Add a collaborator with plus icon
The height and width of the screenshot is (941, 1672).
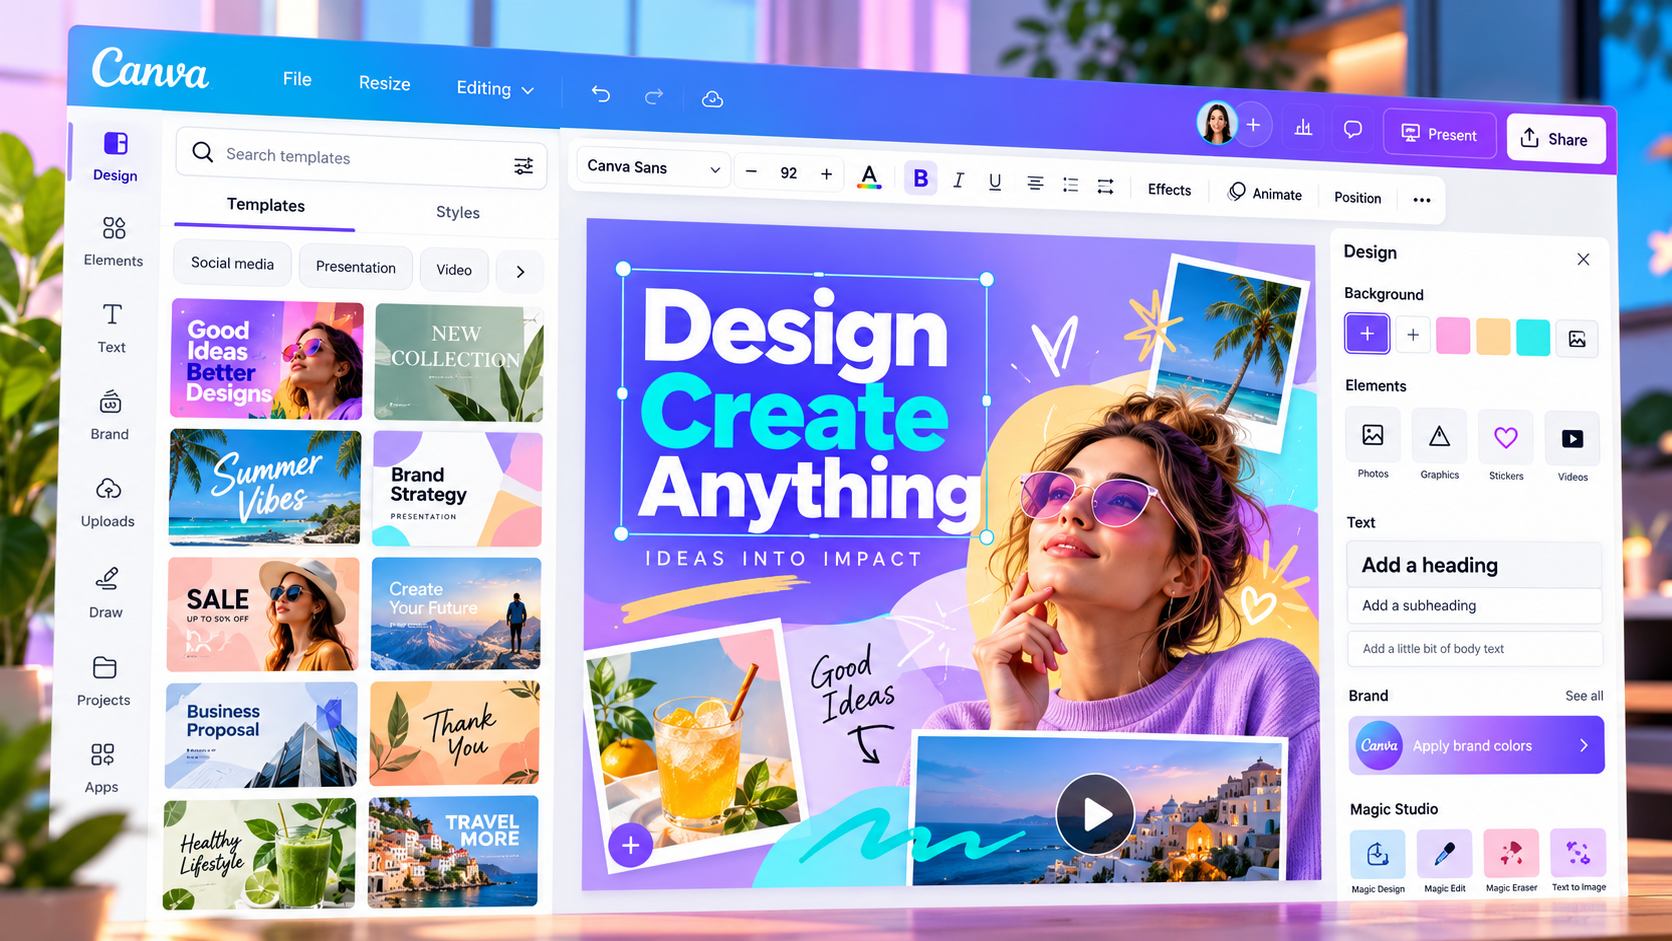tap(1253, 125)
